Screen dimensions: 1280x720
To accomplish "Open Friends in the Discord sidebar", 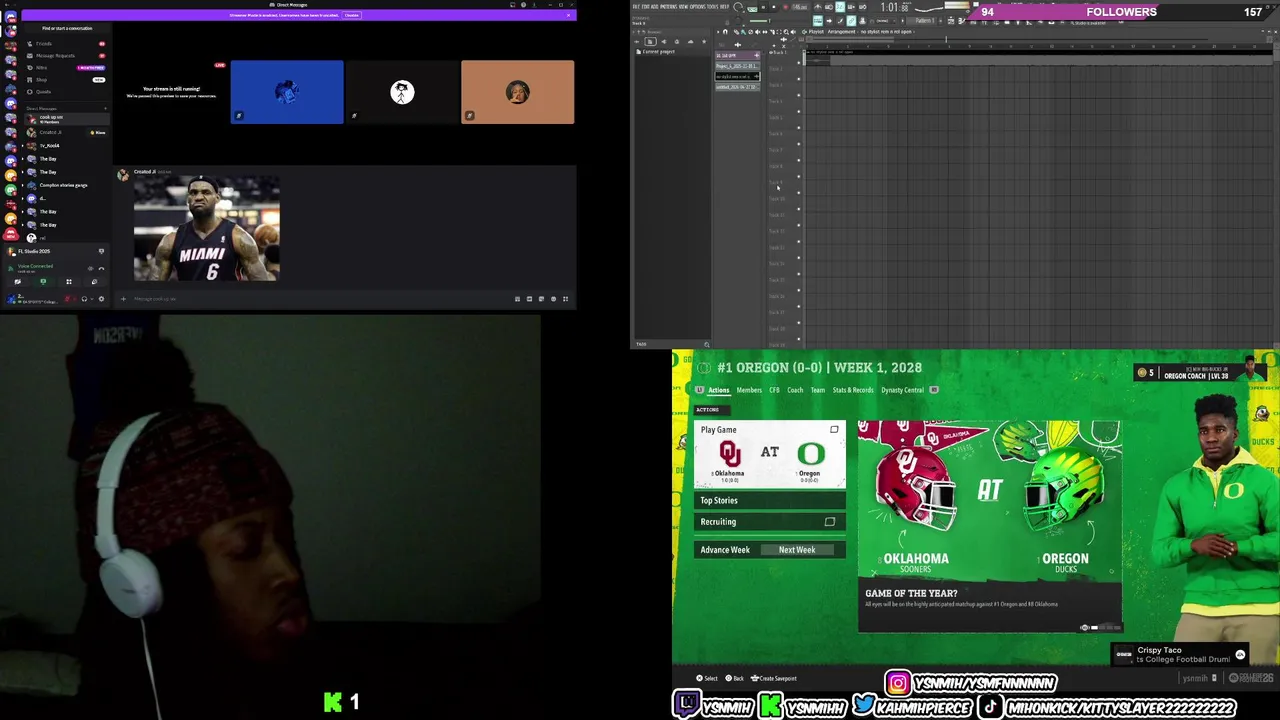I will [67, 44].
